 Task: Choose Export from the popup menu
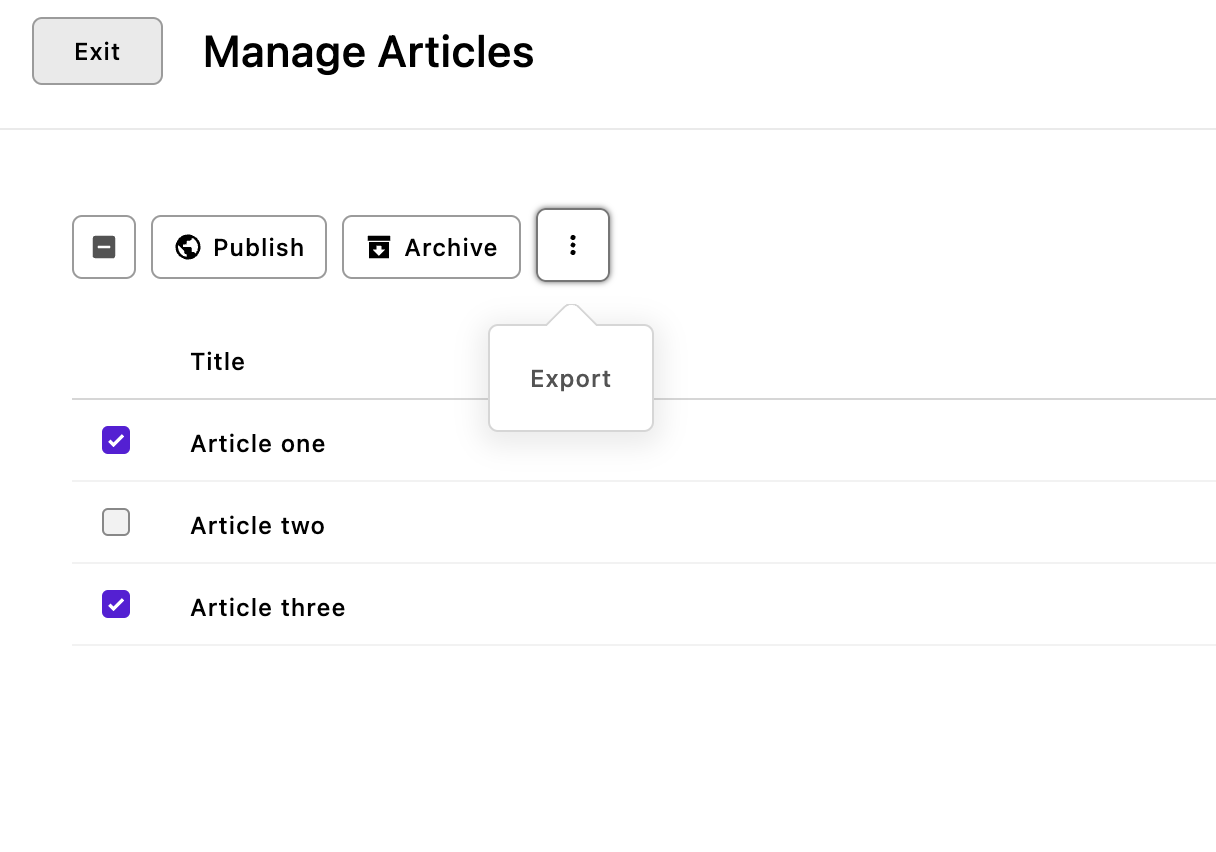click(x=570, y=379)
